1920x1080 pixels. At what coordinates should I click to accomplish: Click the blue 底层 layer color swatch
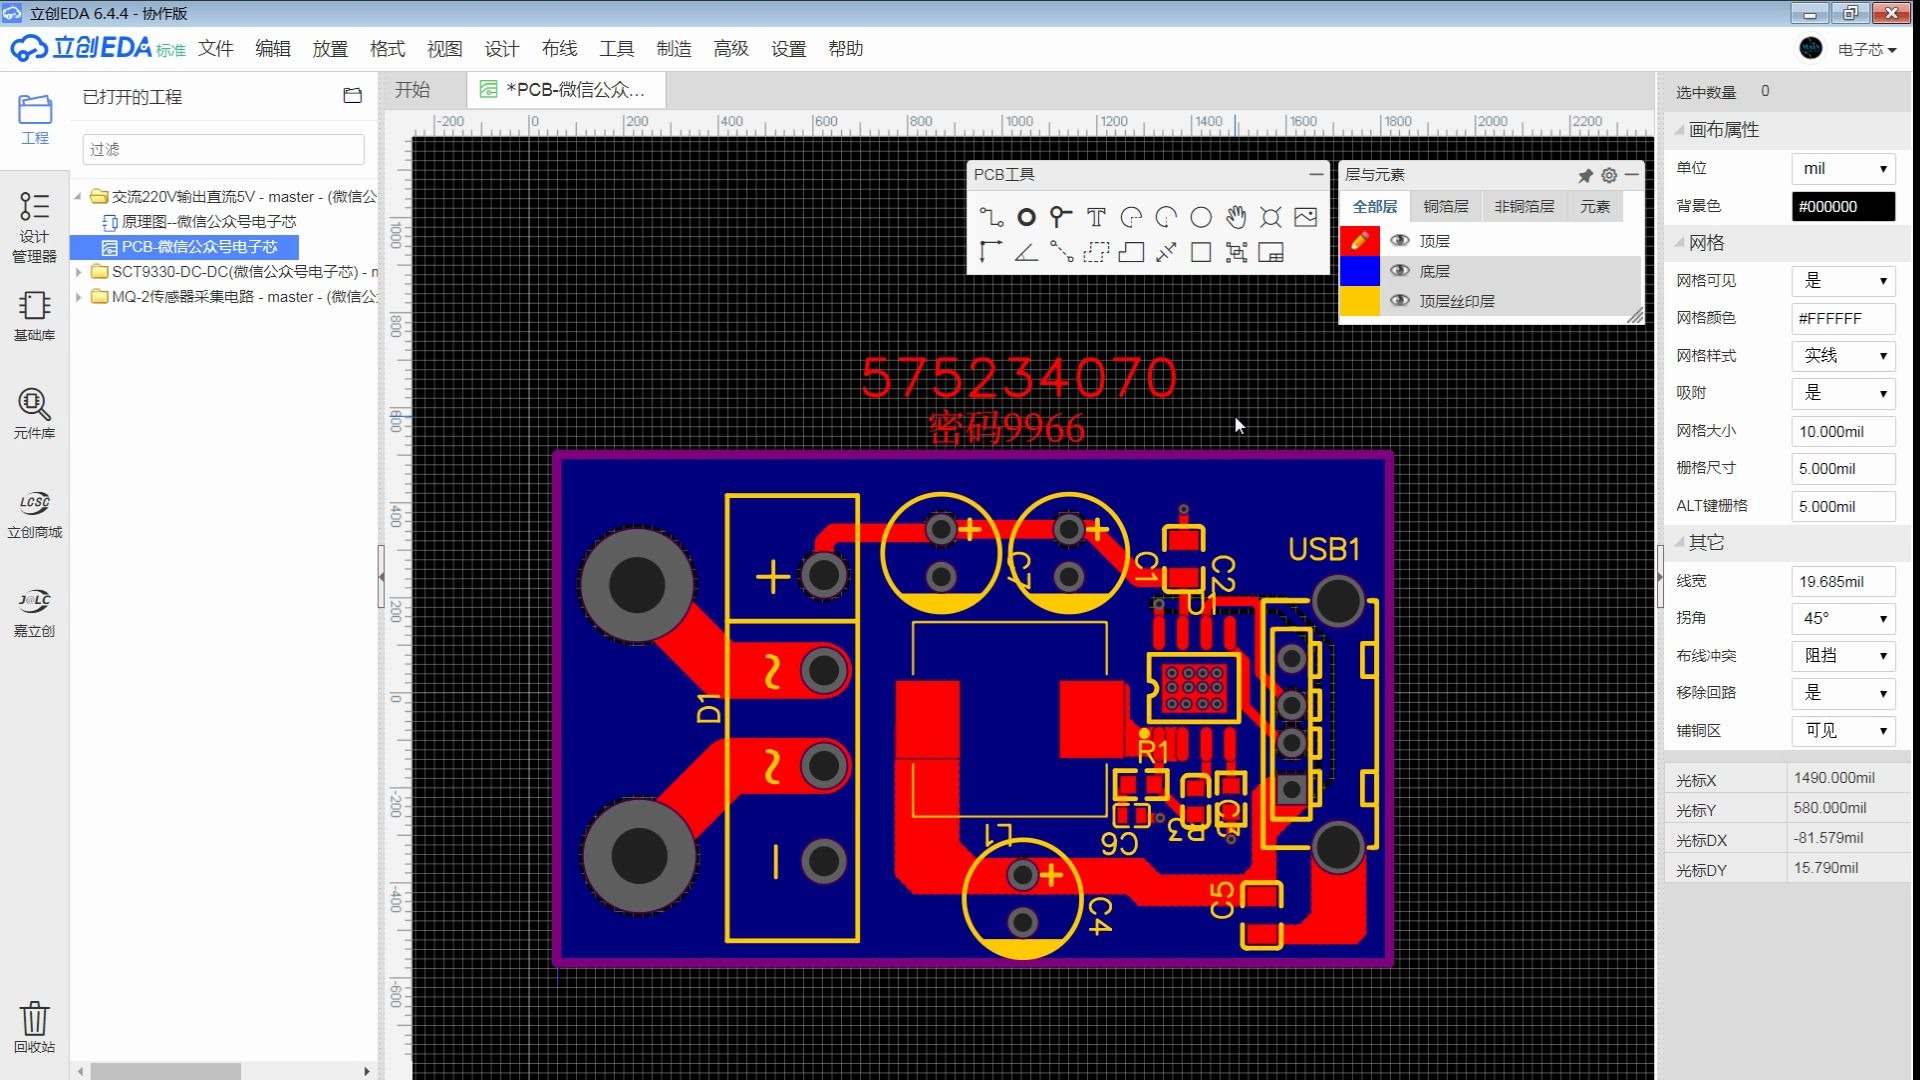1359,271
